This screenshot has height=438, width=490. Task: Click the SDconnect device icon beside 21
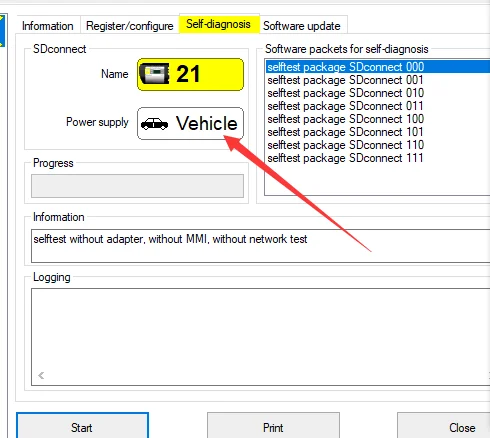[x=154, y=74]
